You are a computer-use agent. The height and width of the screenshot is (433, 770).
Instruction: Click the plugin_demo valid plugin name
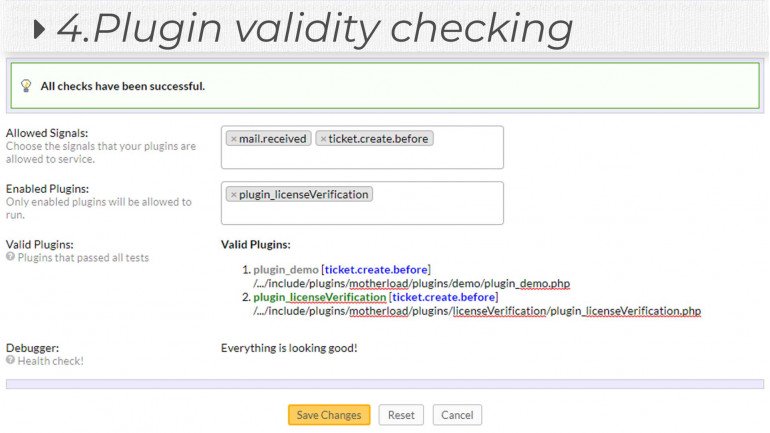pos(286,270)
